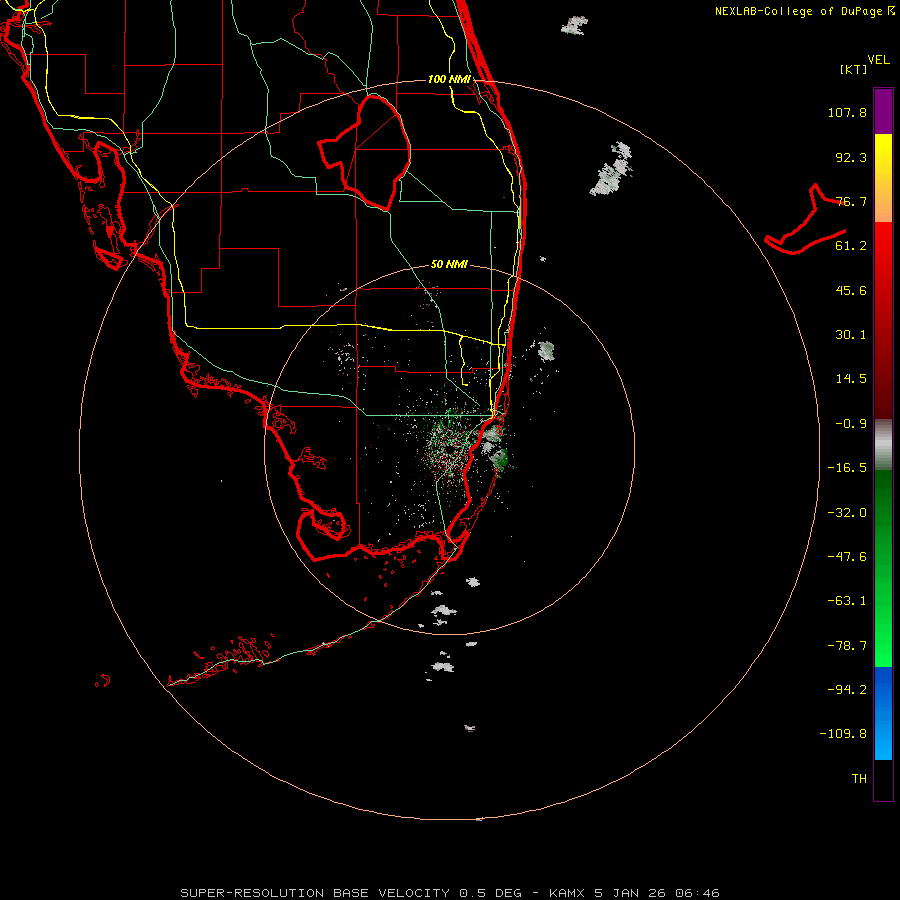Pick the purple segment of the velocity color bar

(883, 111)
